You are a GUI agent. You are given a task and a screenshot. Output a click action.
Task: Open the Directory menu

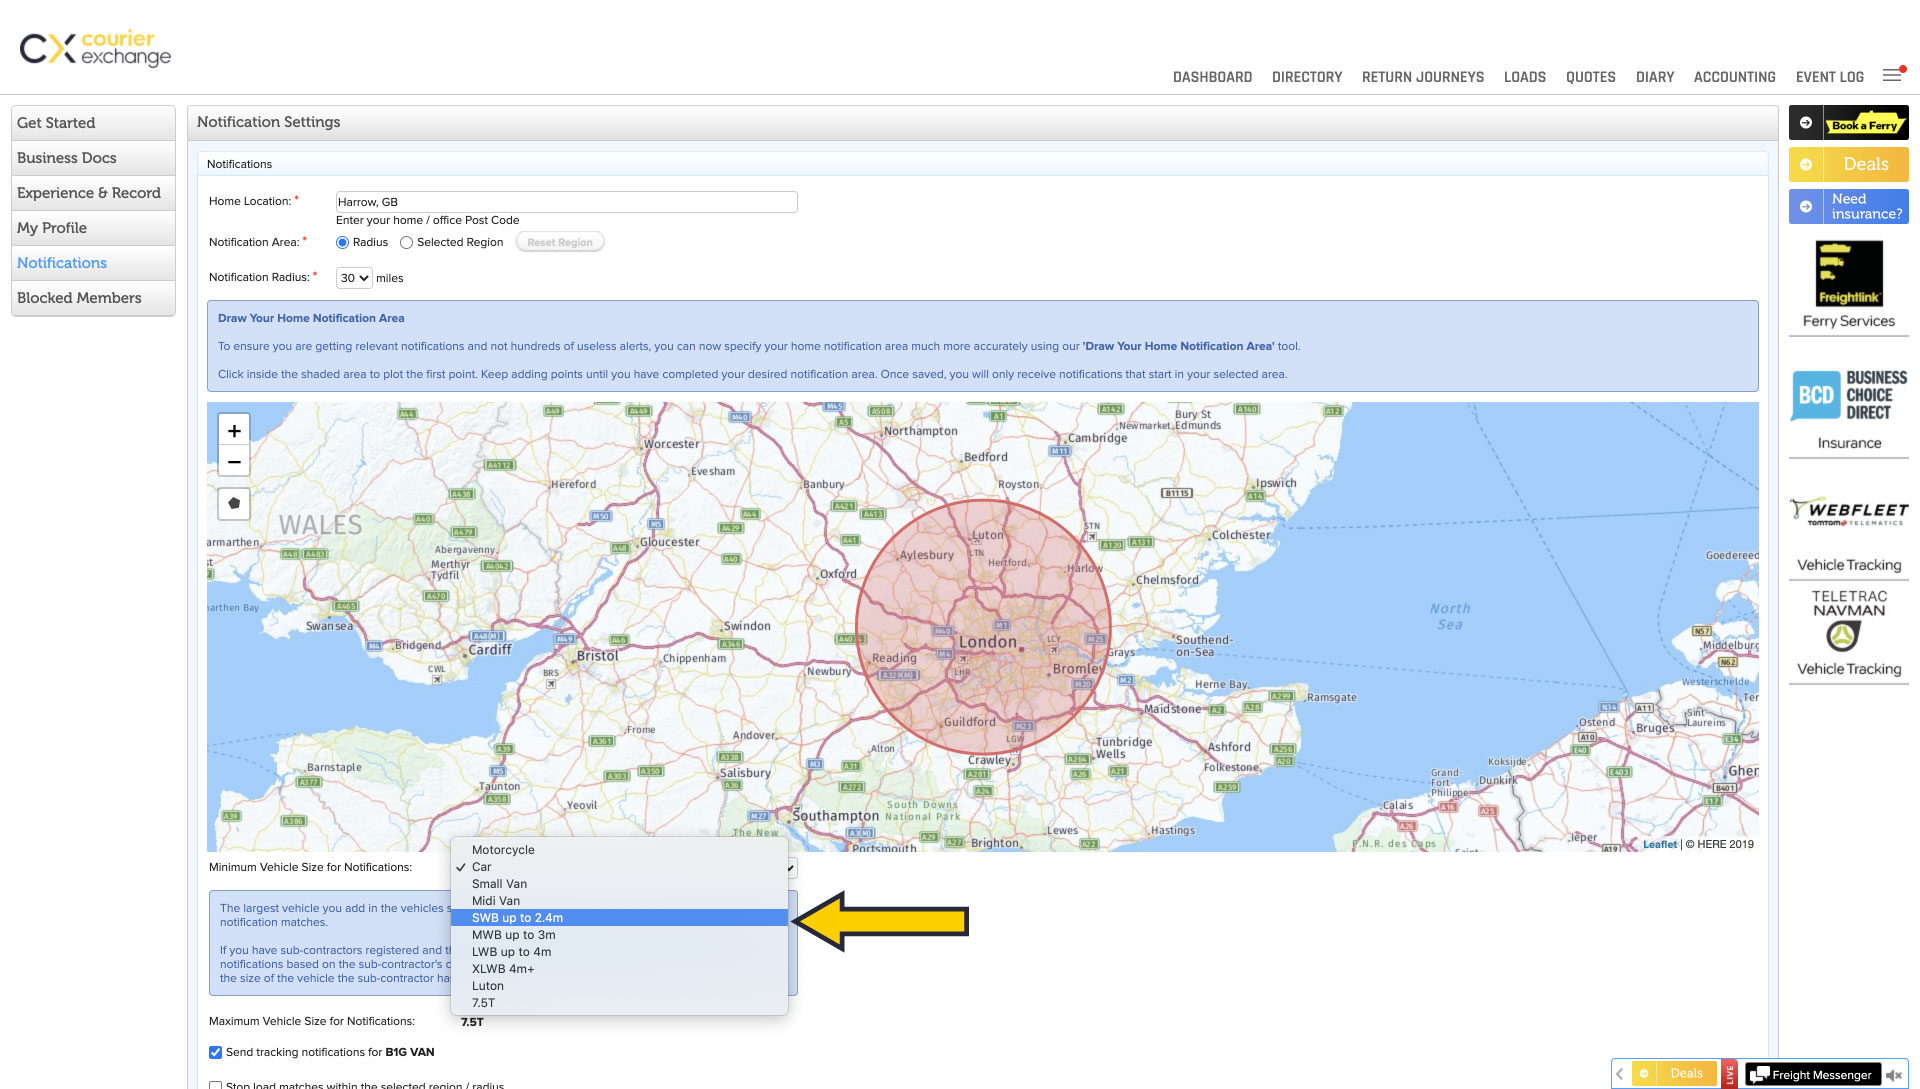coord(1307,77)
